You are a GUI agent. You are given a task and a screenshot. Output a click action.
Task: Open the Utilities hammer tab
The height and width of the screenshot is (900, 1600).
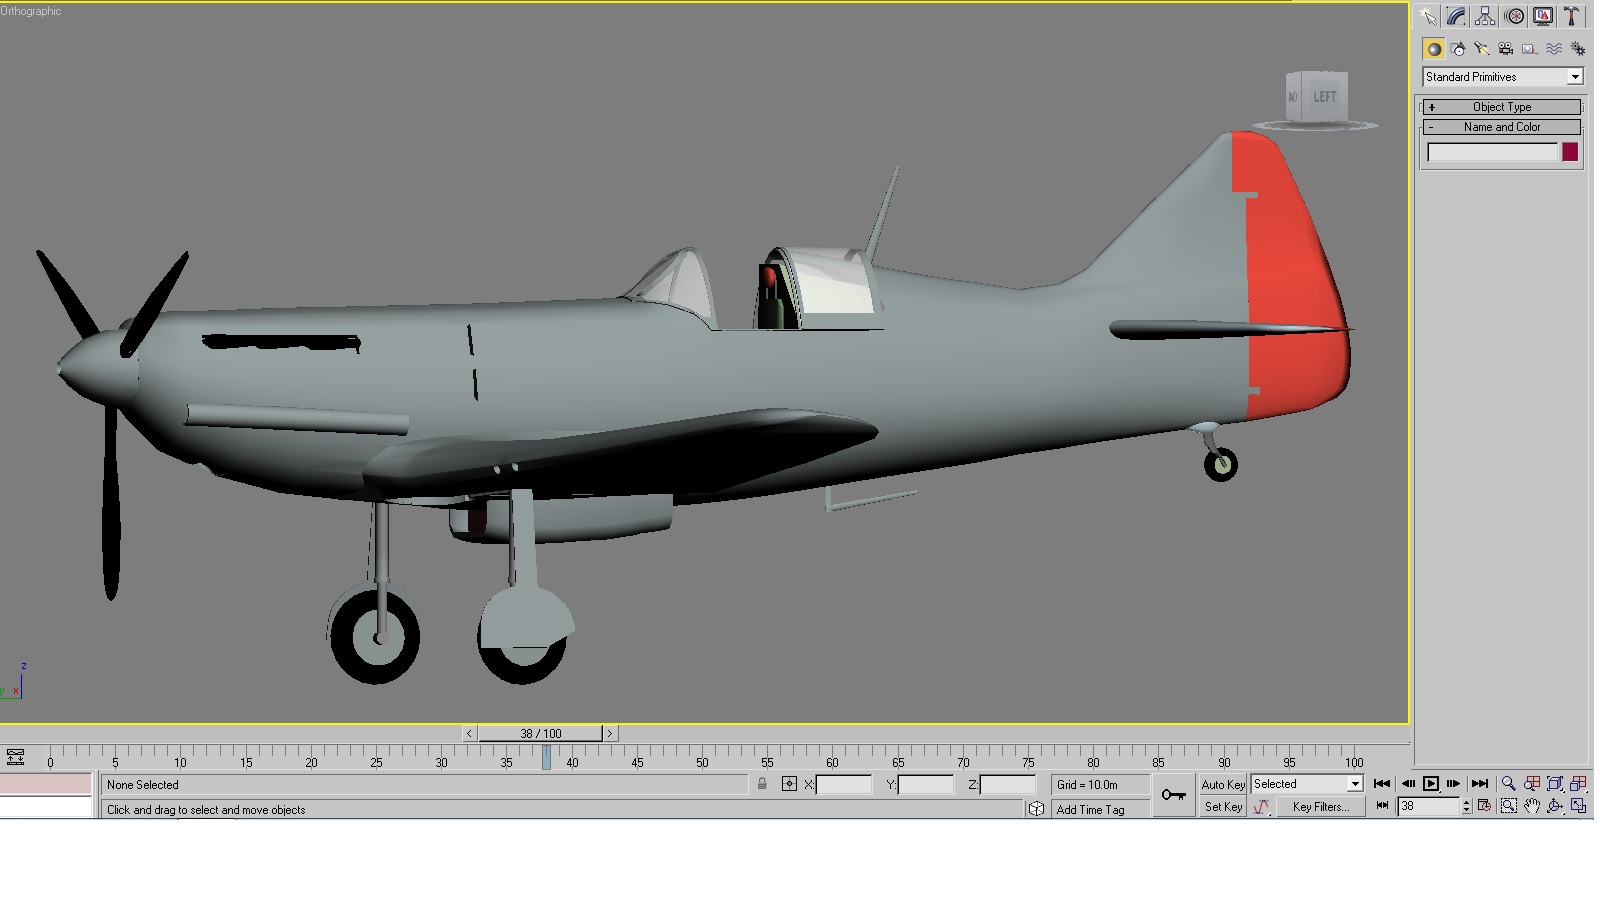[x=1571, y=16]
